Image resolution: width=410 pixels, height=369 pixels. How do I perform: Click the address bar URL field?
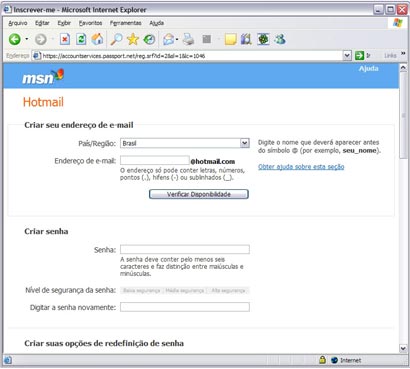pos(192,56)
